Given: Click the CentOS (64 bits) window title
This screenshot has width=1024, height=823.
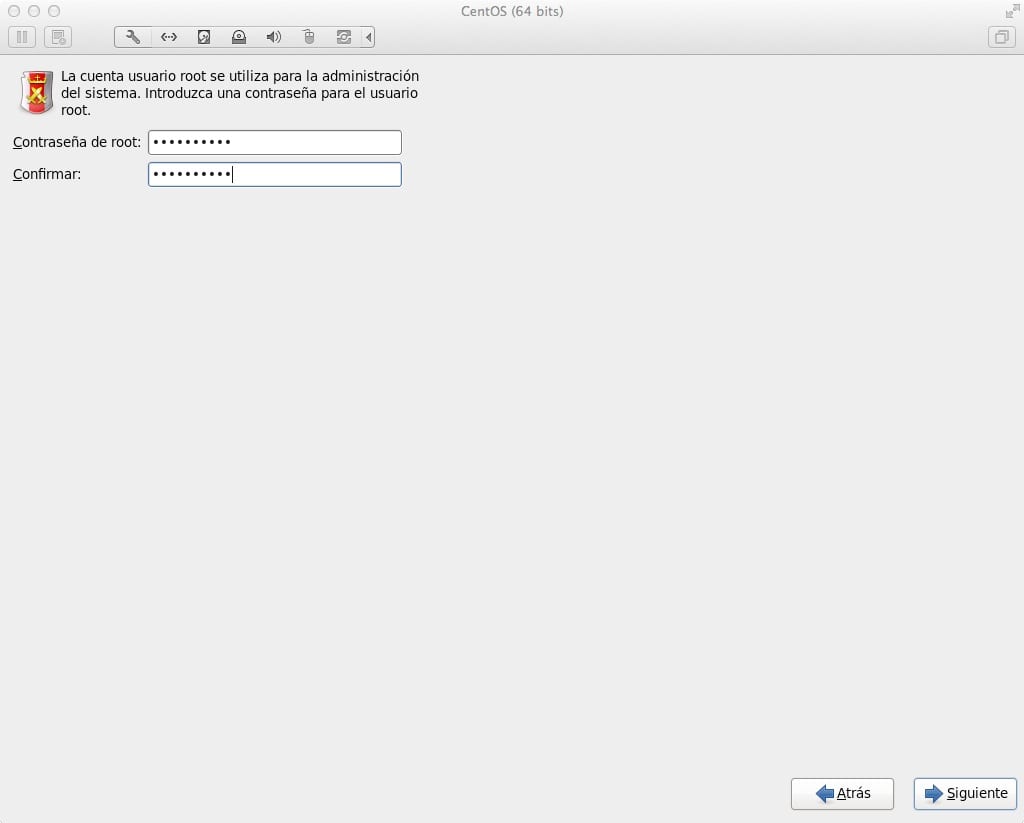Looking at the screenshot, I should pos(511,11).
